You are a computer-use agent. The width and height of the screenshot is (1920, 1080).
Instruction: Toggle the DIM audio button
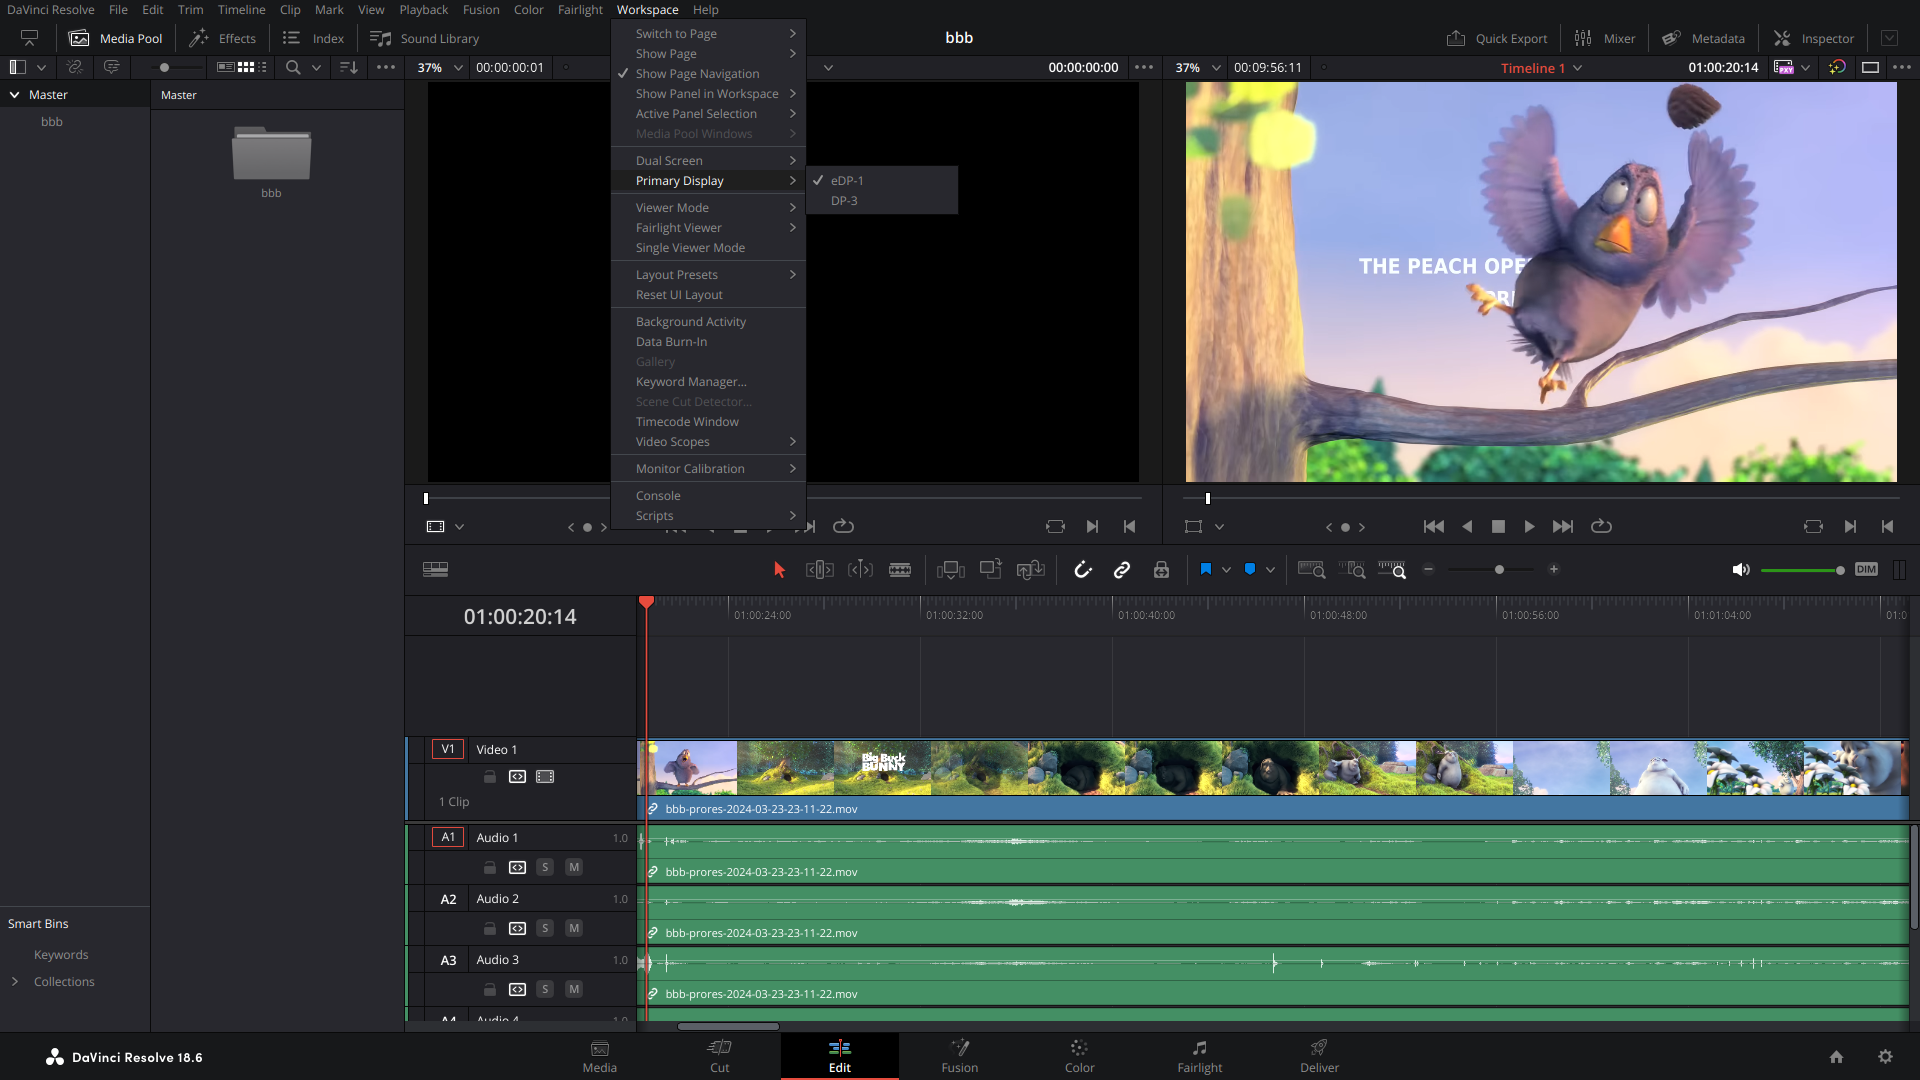point(1866,569)
